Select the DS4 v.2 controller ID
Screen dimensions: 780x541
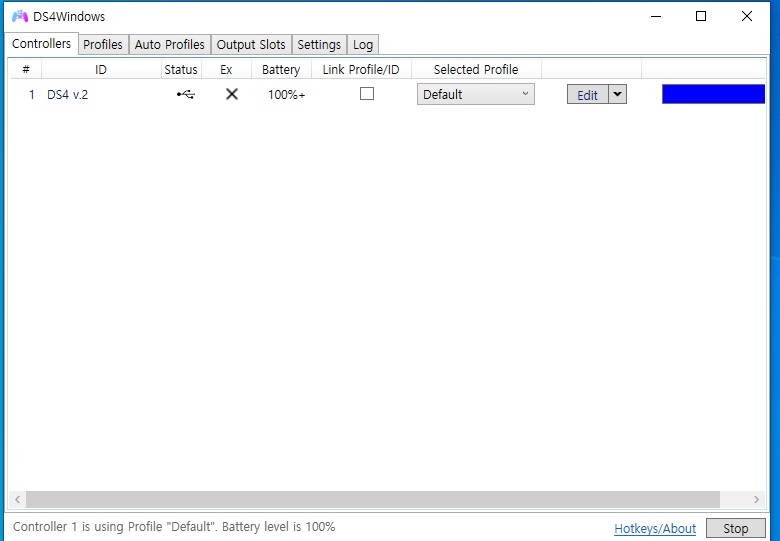(x=68, y=94)
